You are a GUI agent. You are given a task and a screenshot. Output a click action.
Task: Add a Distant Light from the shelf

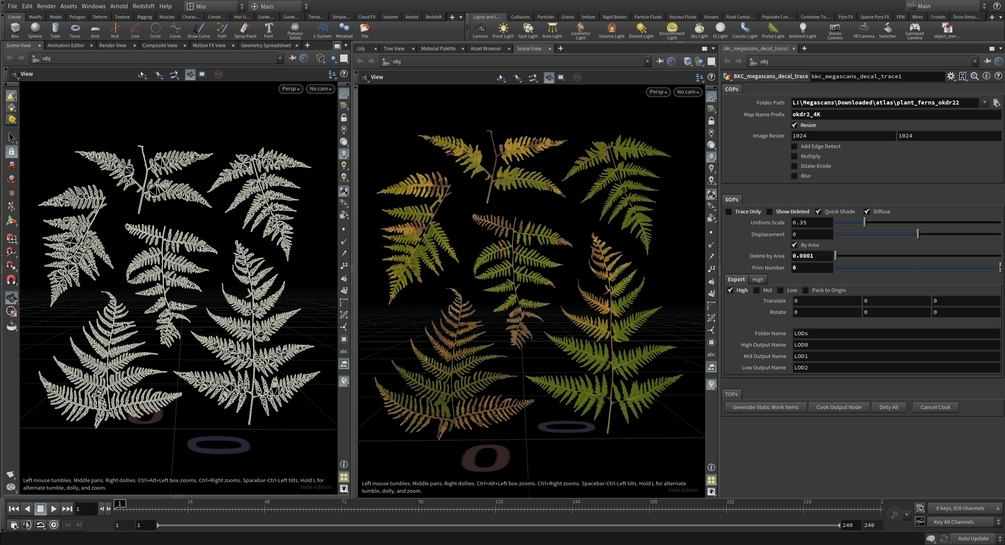click(641, 29)
